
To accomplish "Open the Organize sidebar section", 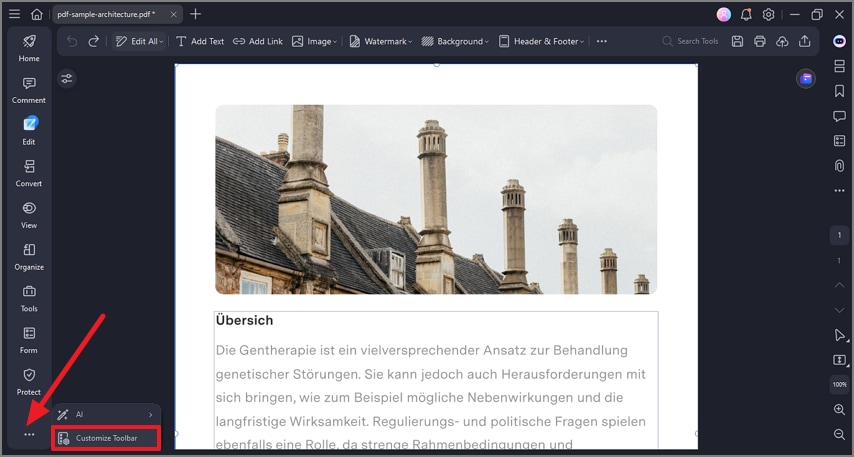I will click(29, 257).
